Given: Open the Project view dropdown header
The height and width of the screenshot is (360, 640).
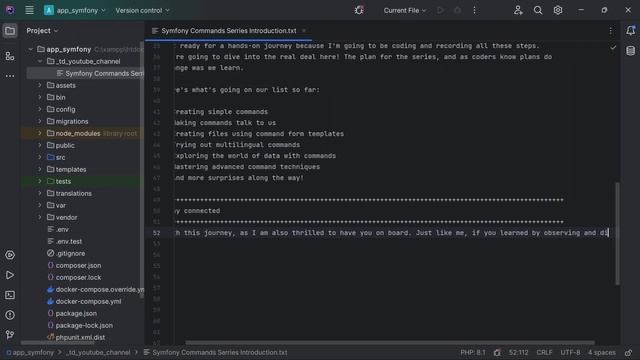Looking at the screenshot, I should point(42,31).
